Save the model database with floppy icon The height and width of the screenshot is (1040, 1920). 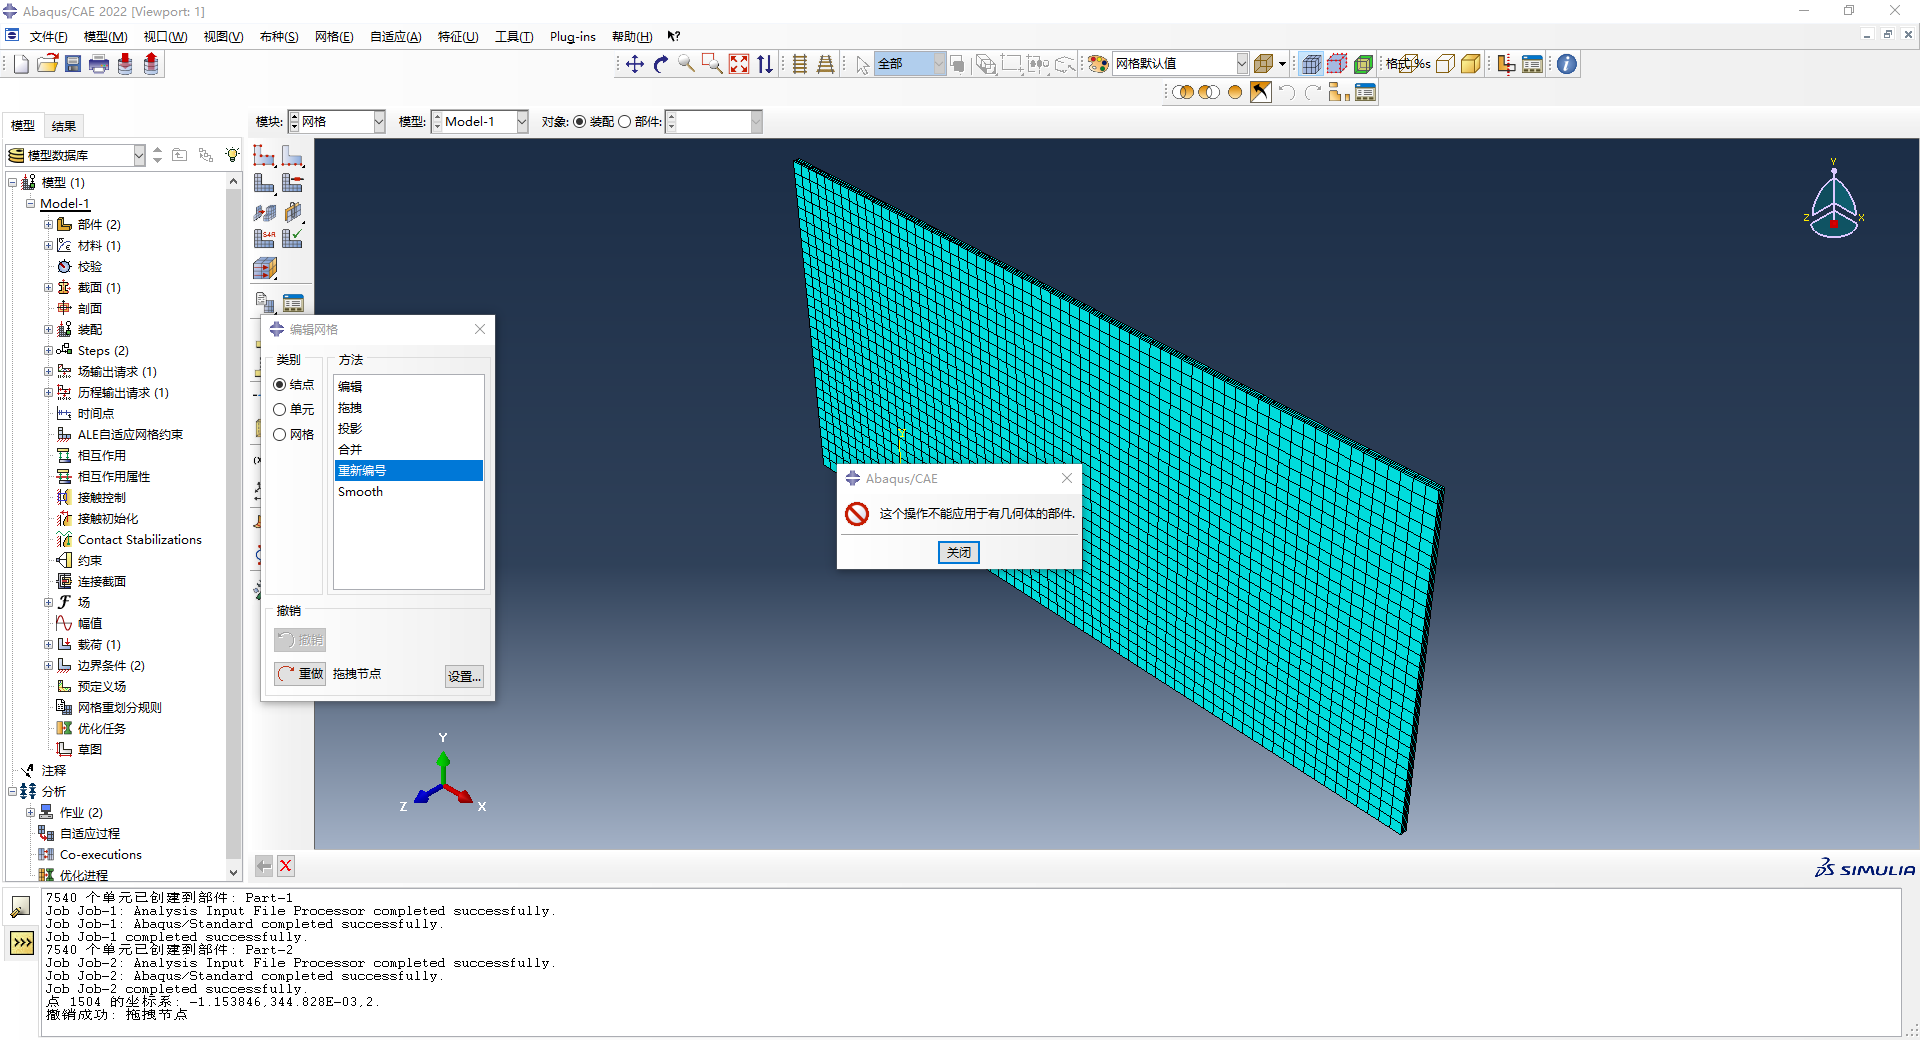(x=73, y=64)
